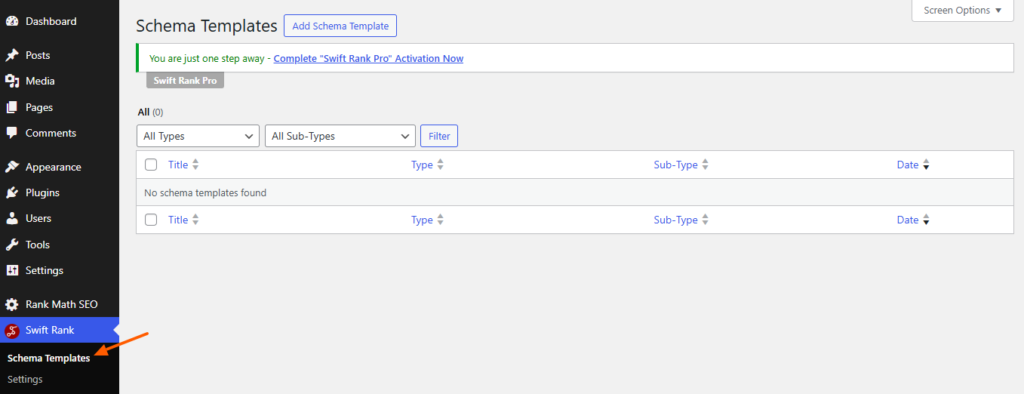This screenshot has width=1024, height=394.
Task: Click the Users person icon
Action: pos(12,218)
